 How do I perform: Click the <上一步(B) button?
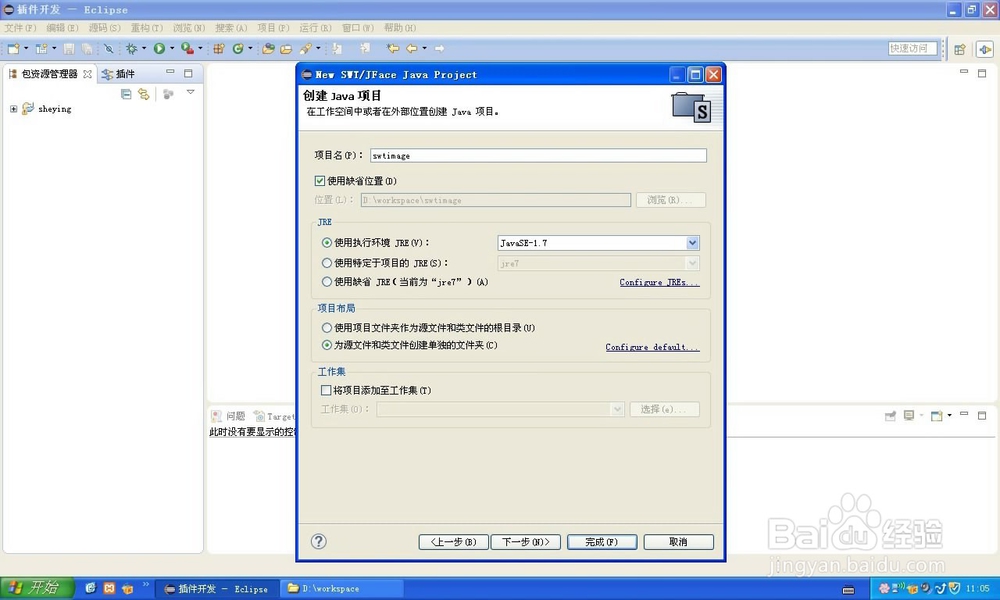click(453, 542)
